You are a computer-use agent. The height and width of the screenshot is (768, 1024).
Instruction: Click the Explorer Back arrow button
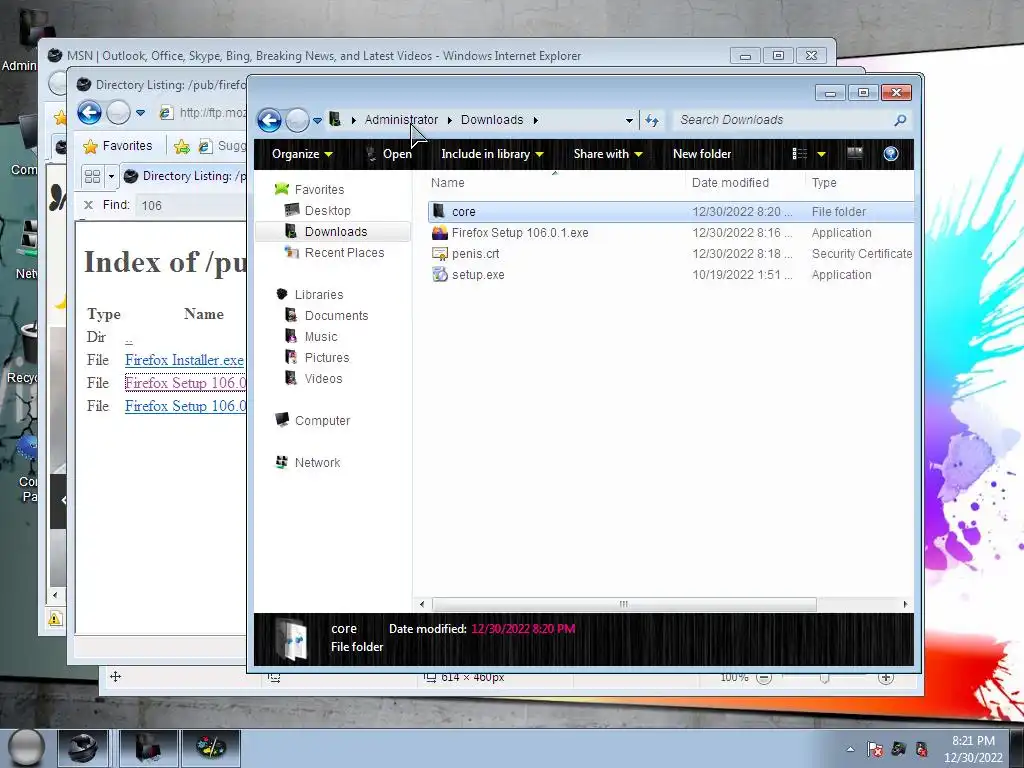269,120
